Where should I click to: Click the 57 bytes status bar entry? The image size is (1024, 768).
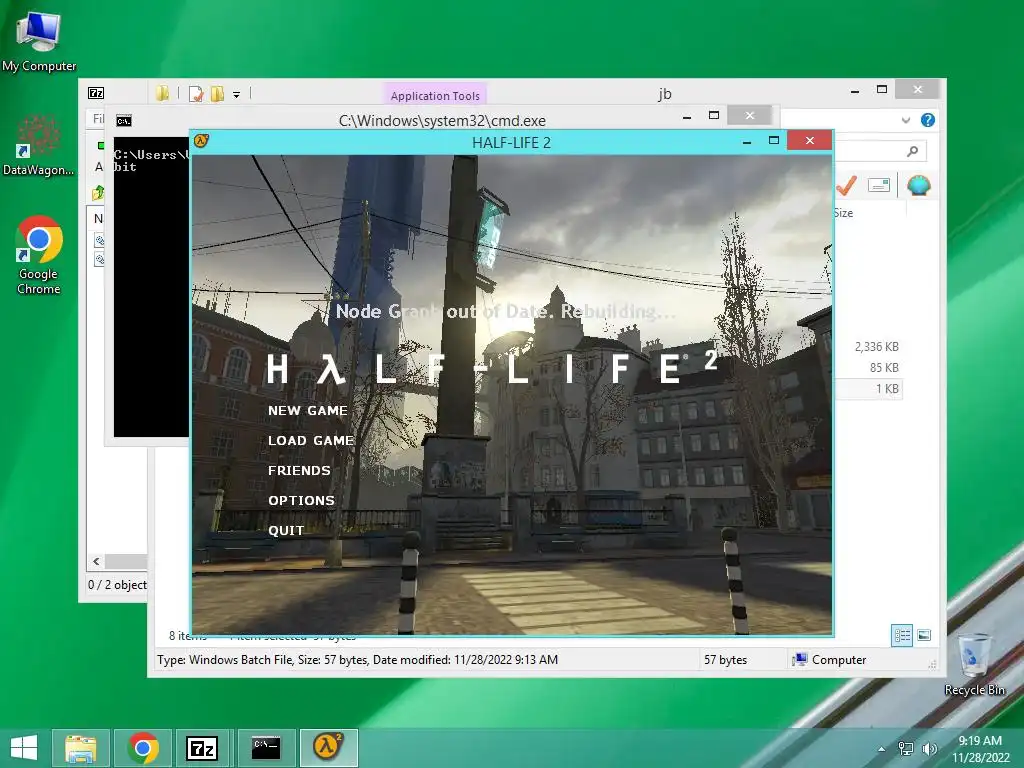[x=726, y=660]
